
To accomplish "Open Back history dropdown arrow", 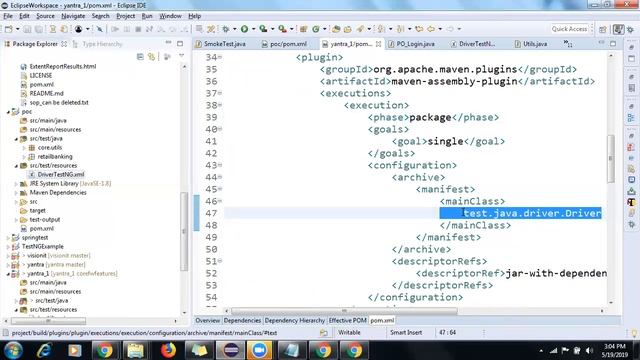I will 440,29.
